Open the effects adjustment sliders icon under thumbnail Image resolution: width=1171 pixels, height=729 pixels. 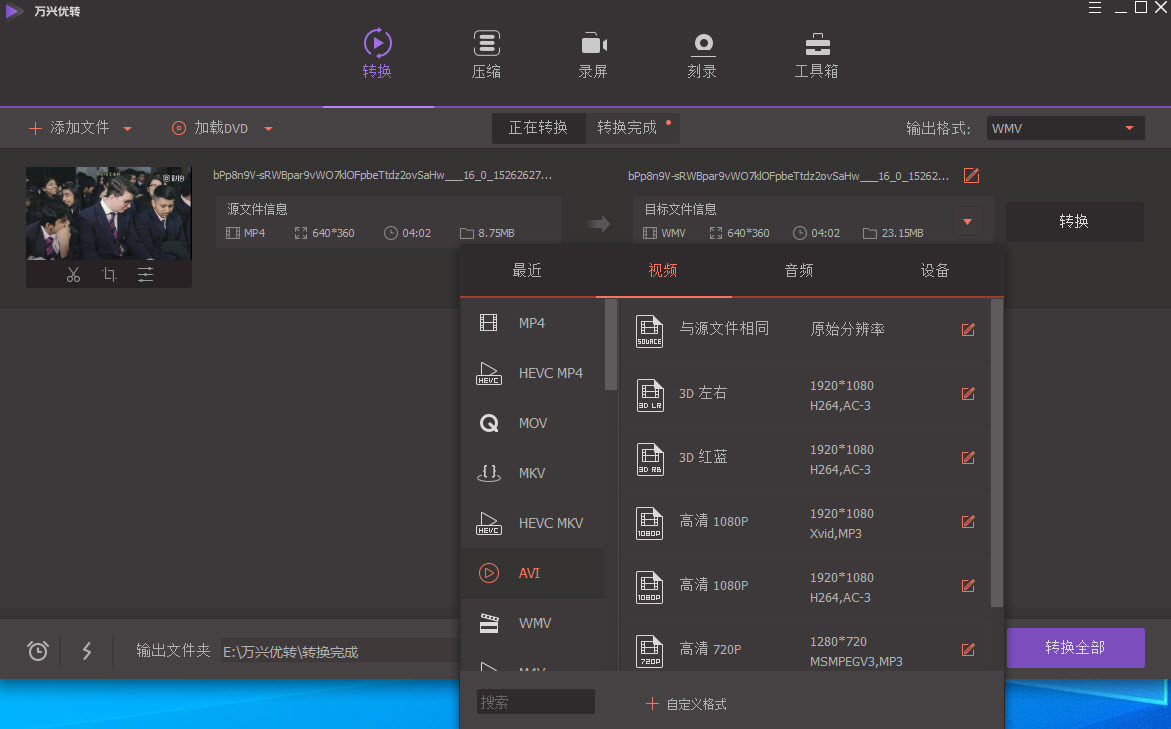[145, 274]
